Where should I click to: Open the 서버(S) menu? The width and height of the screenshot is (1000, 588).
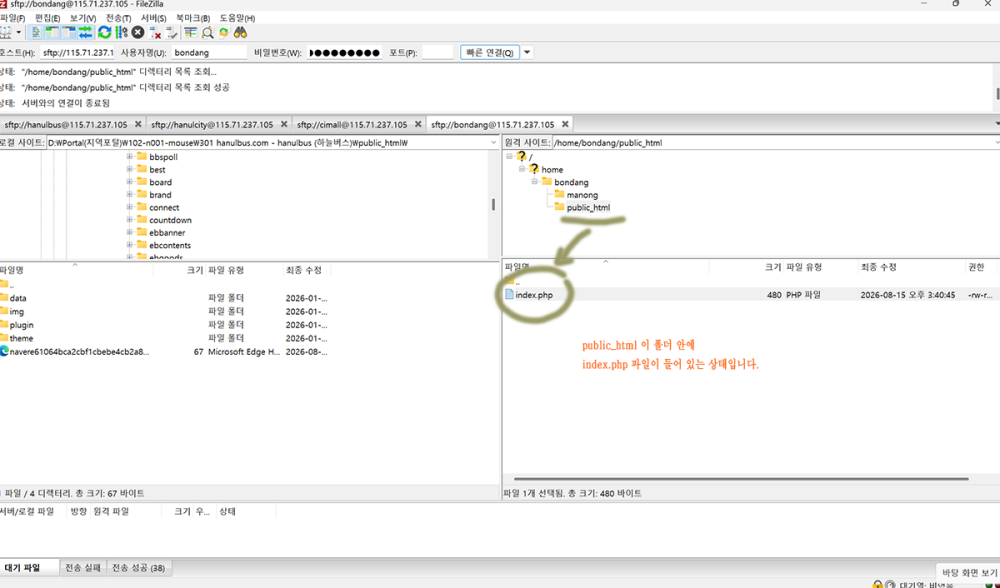click(x=153, y=18)
